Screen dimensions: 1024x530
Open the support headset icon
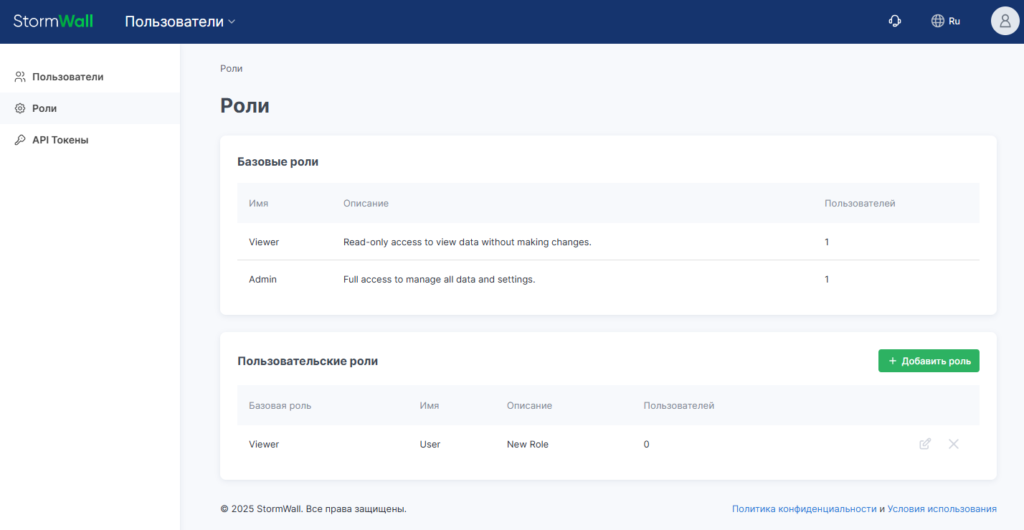(x=895, y=21)
